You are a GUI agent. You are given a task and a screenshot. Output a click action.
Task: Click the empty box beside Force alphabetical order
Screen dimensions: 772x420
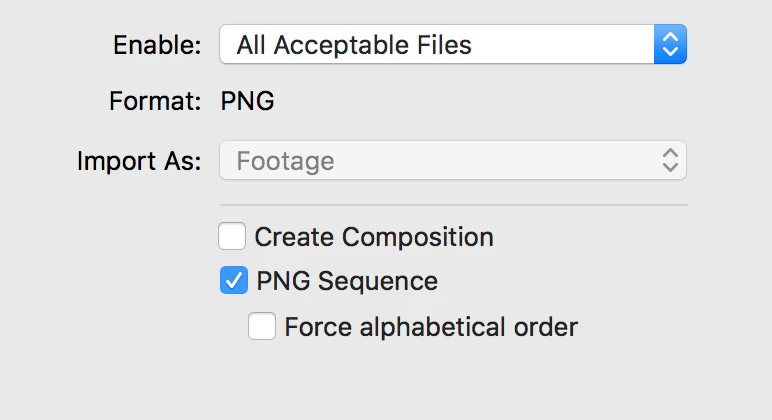tap(262, 326)
